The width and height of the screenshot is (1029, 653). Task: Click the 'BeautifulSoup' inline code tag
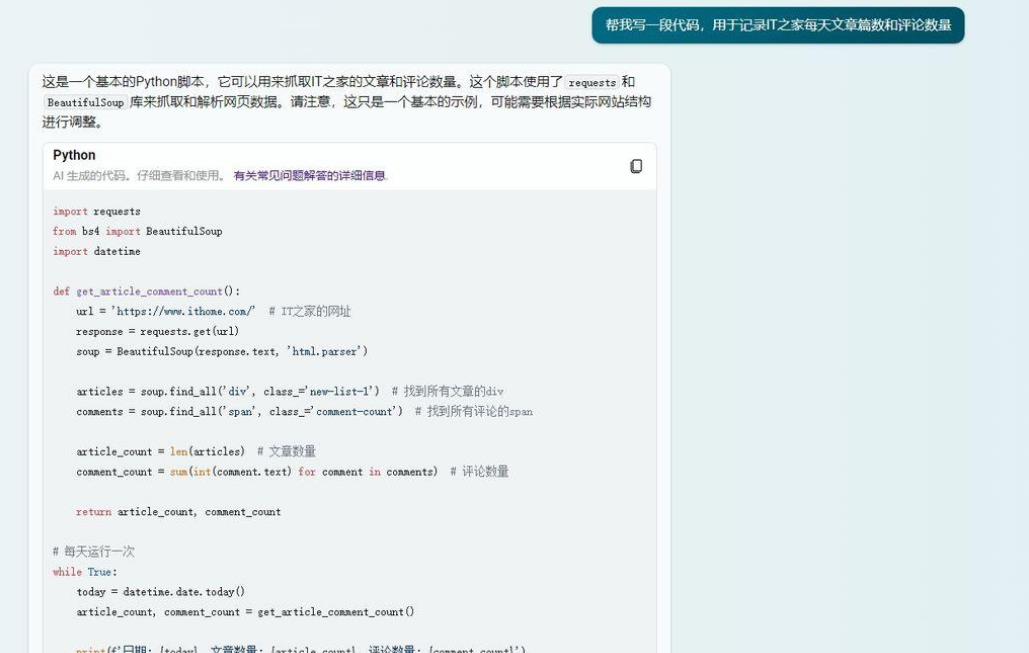[85, 102]
